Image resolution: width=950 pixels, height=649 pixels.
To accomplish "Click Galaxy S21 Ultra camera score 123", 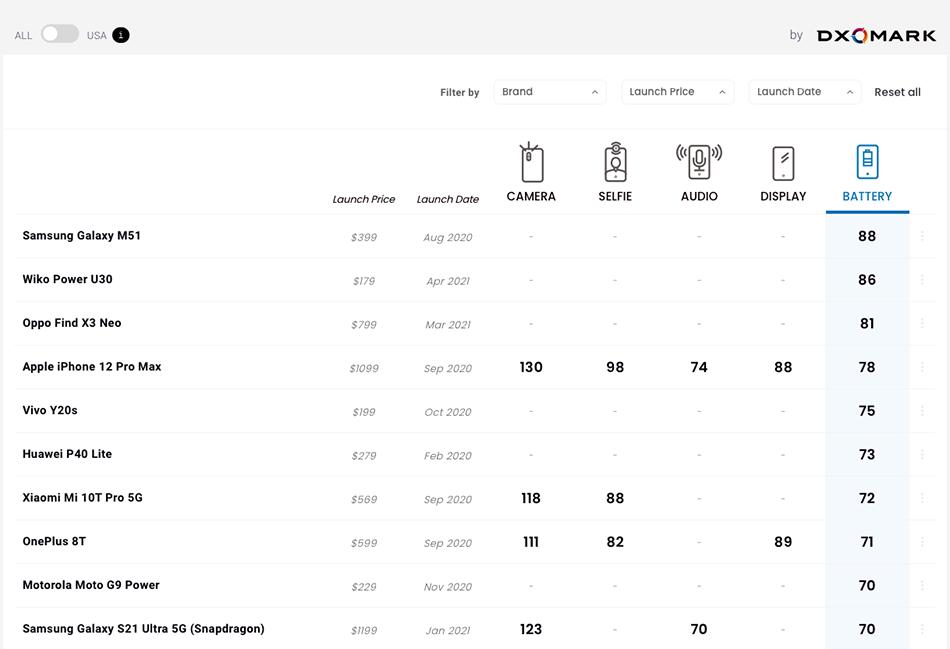I will [531, 629].
